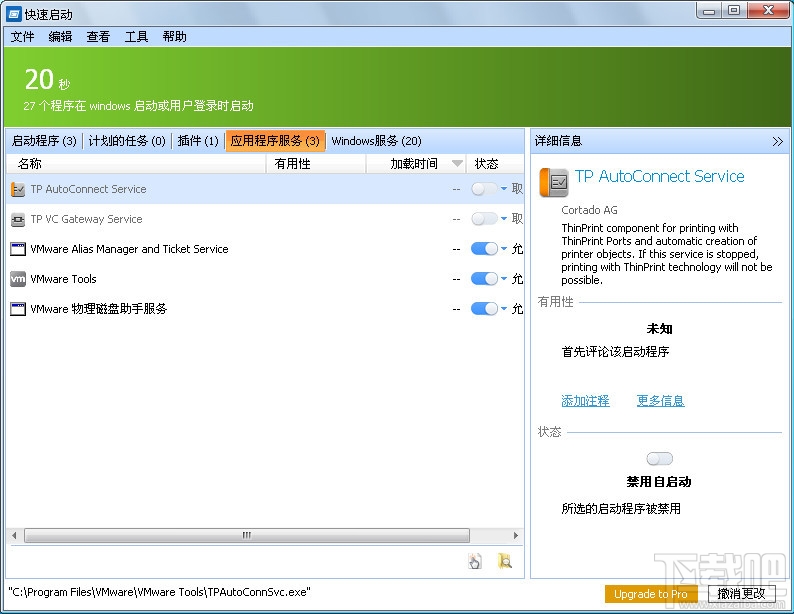The image size is (794, 614).
Task: Click the hand pointer icon below the list
Action: point(475,561)
